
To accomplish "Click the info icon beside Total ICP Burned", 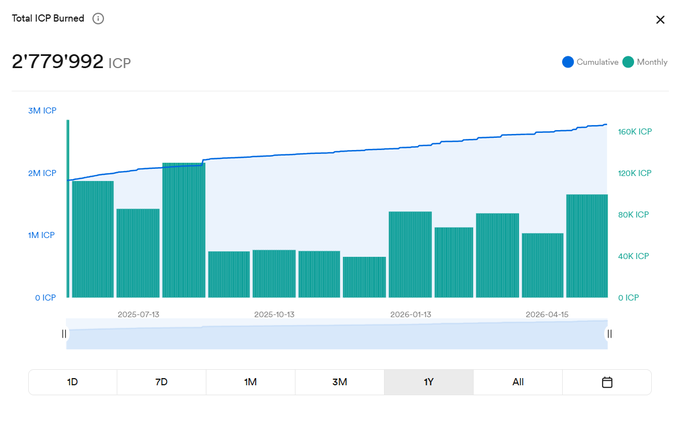I will click(x=98, y=19).
